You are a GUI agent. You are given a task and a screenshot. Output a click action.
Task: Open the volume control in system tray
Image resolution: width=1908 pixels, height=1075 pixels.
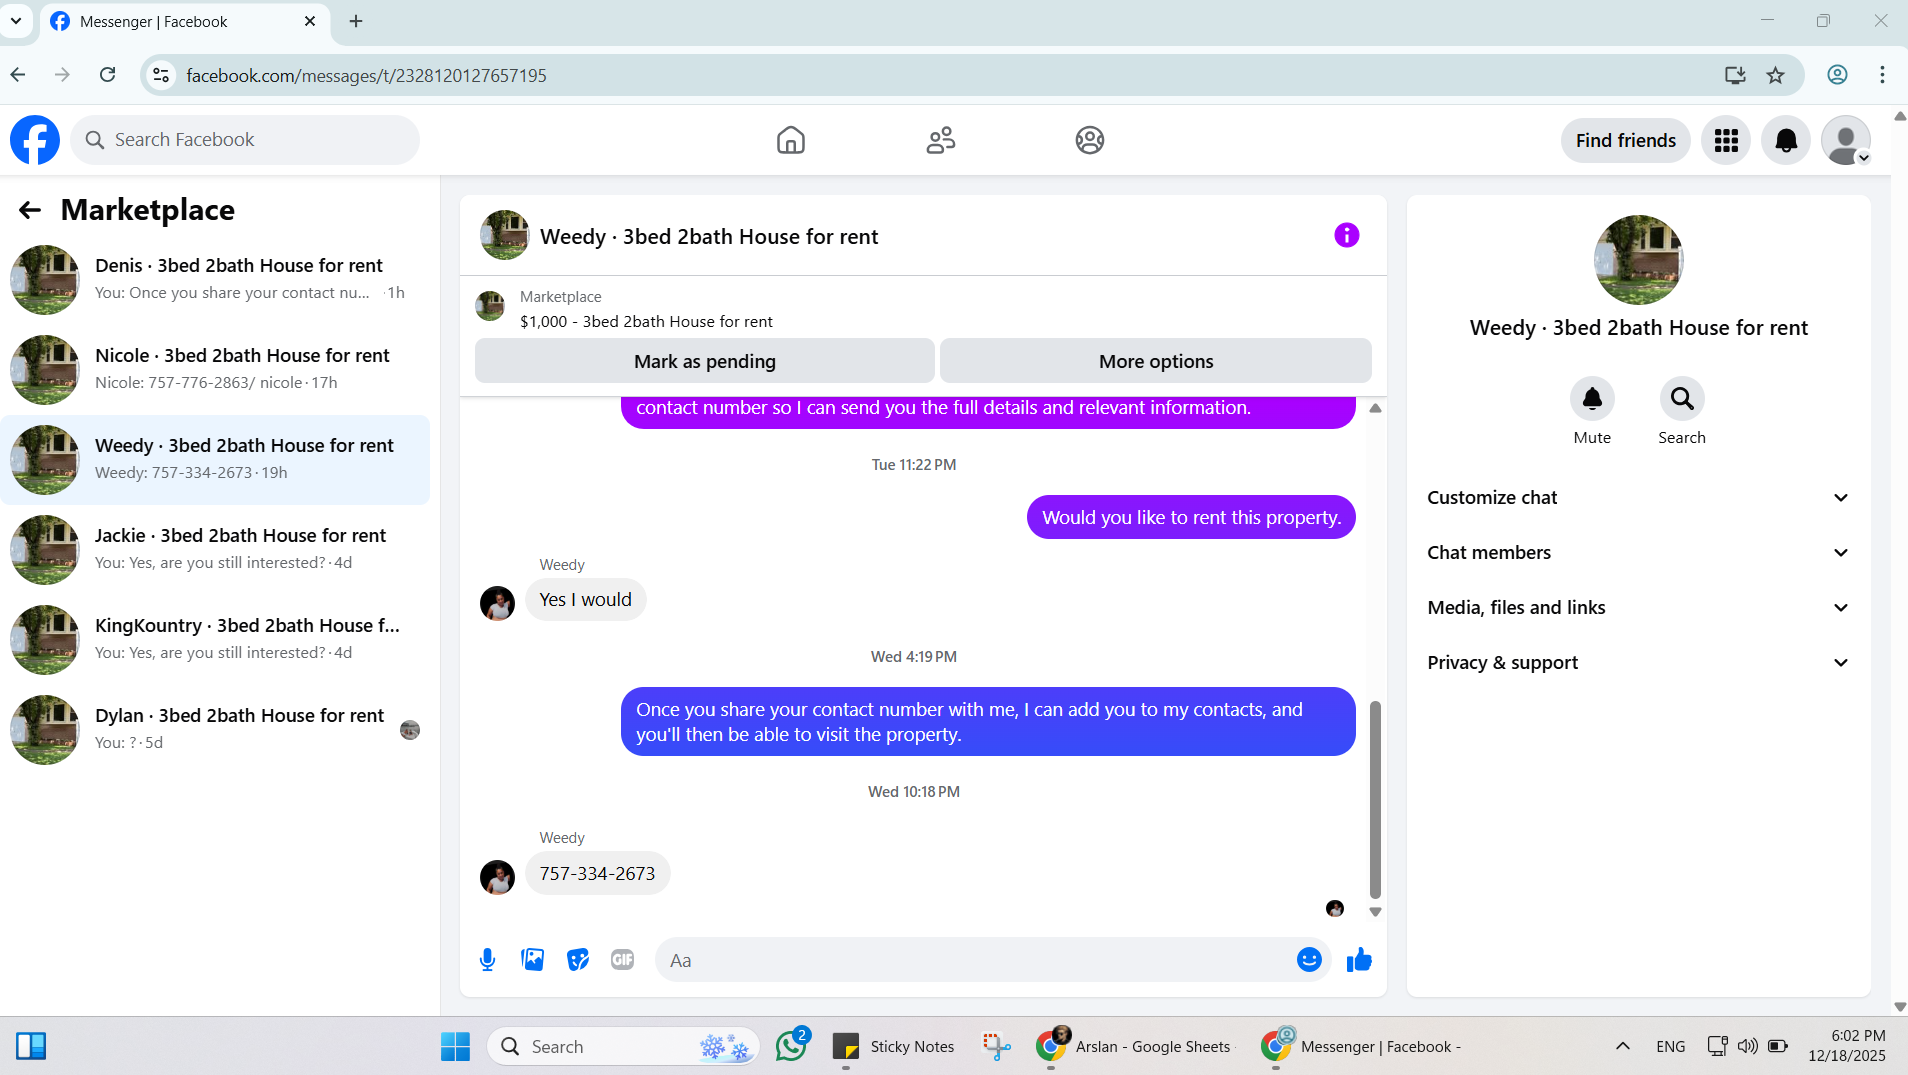(1747, 1047)
